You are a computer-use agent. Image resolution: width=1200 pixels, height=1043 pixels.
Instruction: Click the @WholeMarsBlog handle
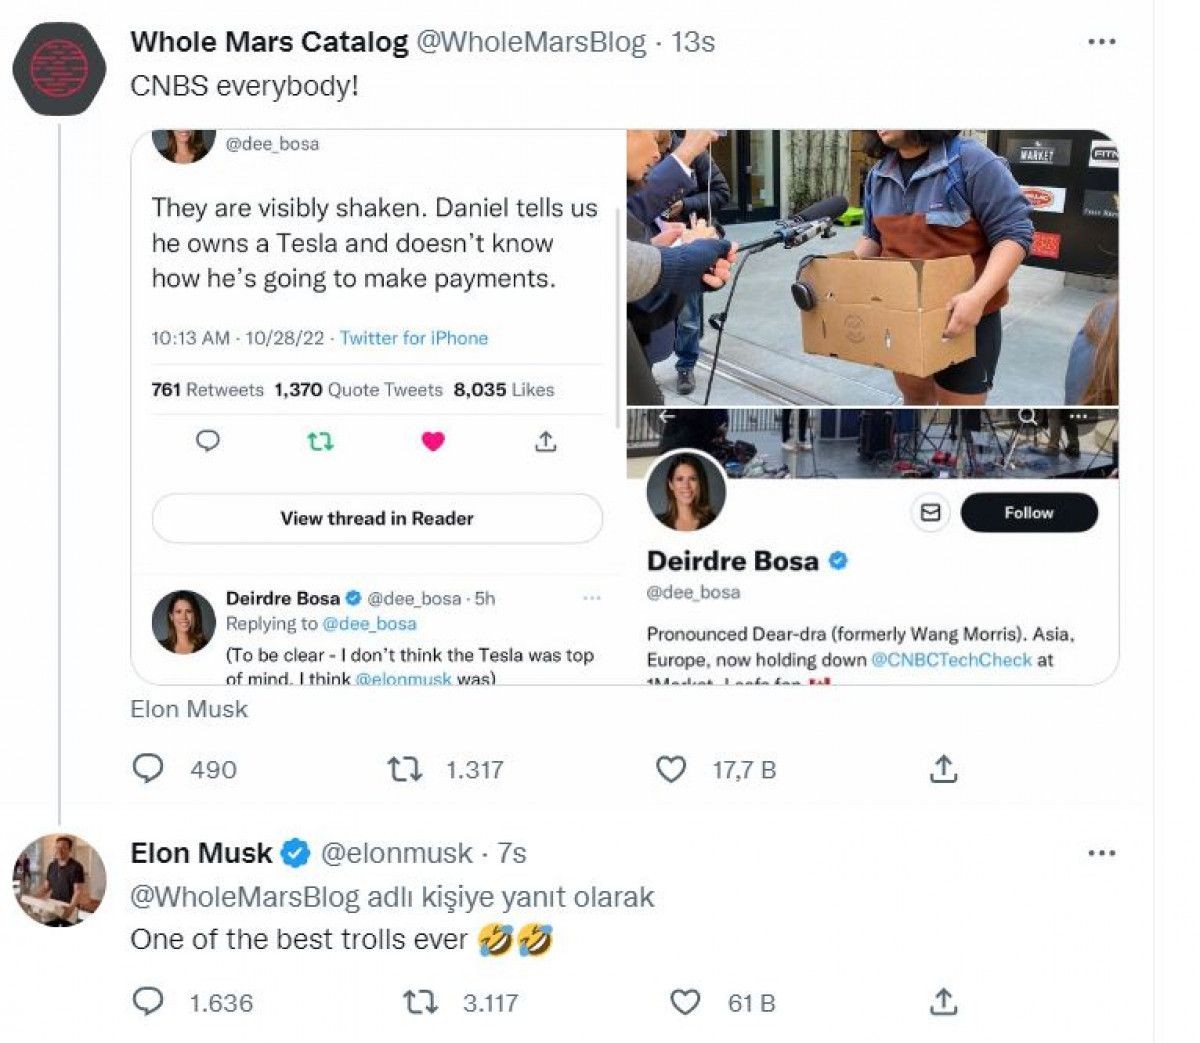pos(530,42)
